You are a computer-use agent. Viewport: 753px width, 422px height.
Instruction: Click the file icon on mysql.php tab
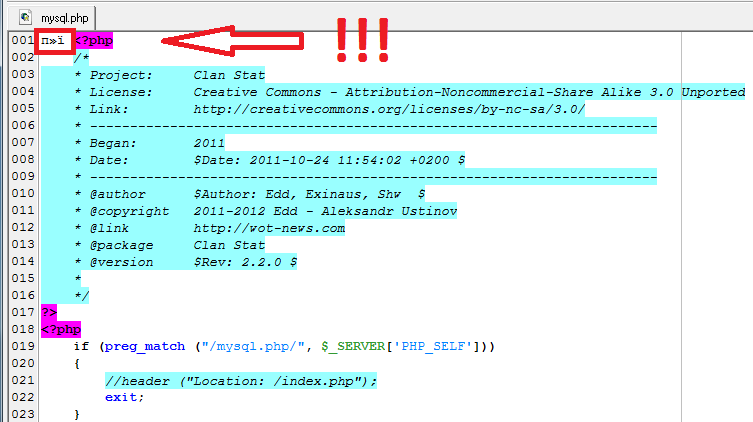point(25,16)
